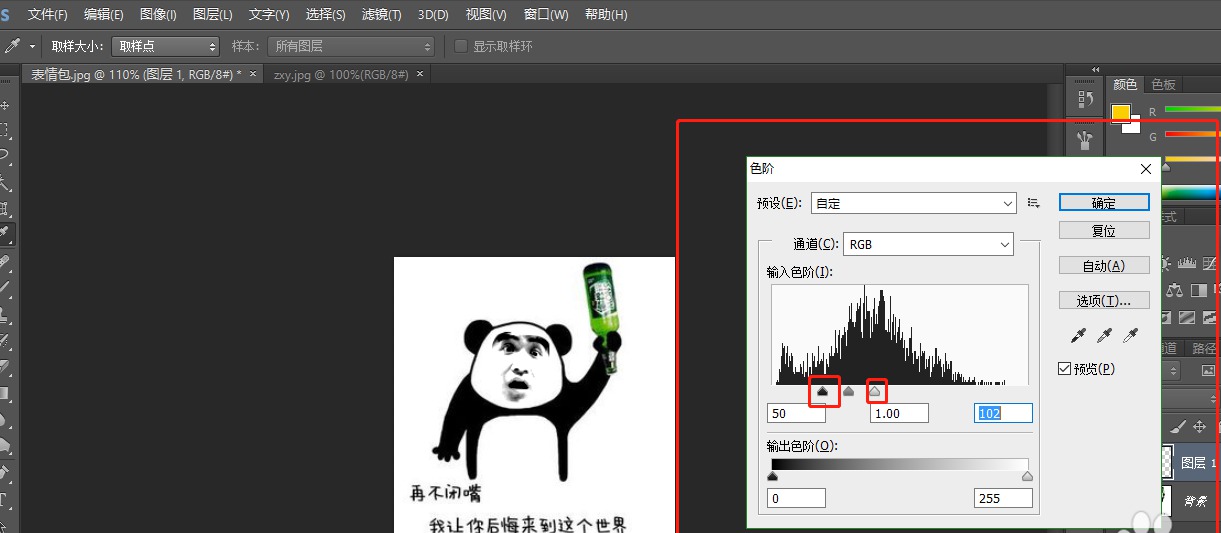
Task: Click the white output levels slider triangle
Action: click(x=1027, y=477)
